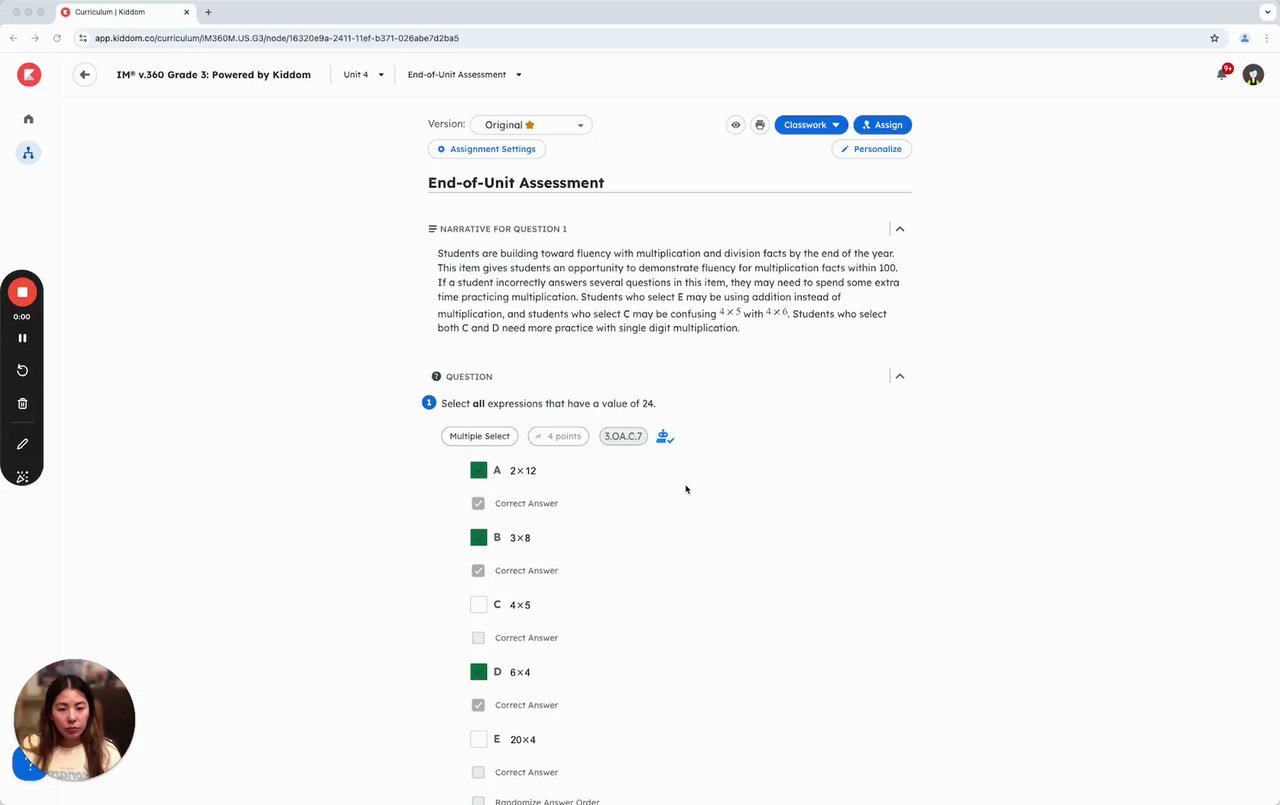Screen dimensions: 1280x805
Task: Check Correct Answer under 20×4
Action: [478, 772]
